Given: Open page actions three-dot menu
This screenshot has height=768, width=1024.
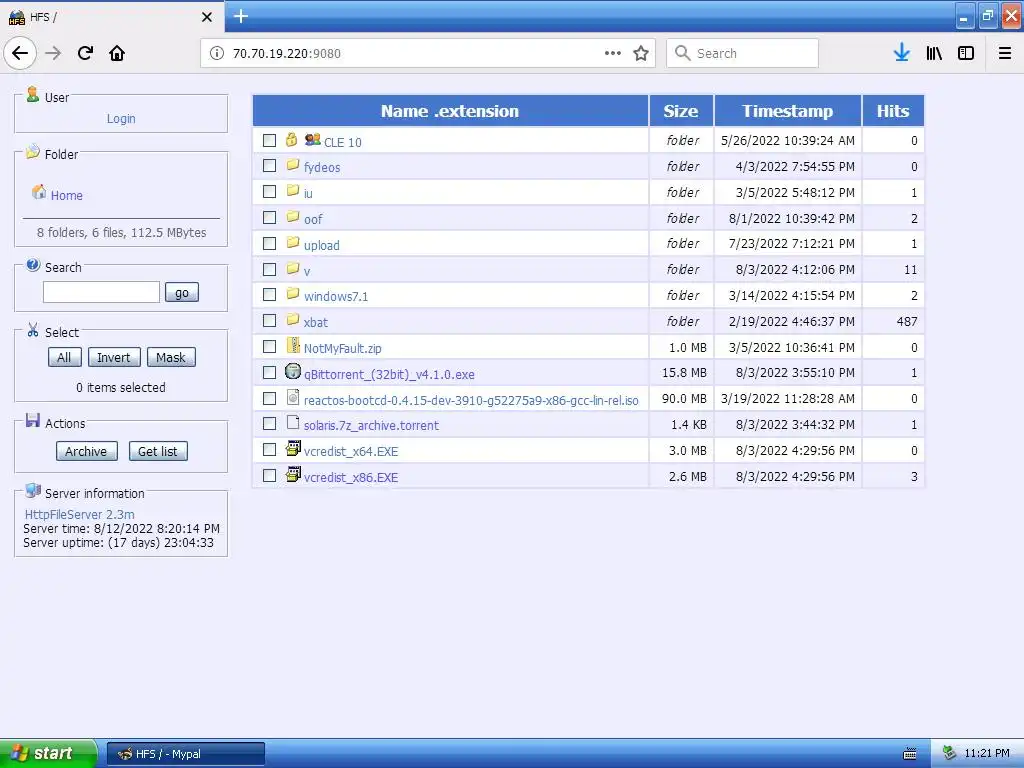Looking at the screenshot, I should pos(613,53).
